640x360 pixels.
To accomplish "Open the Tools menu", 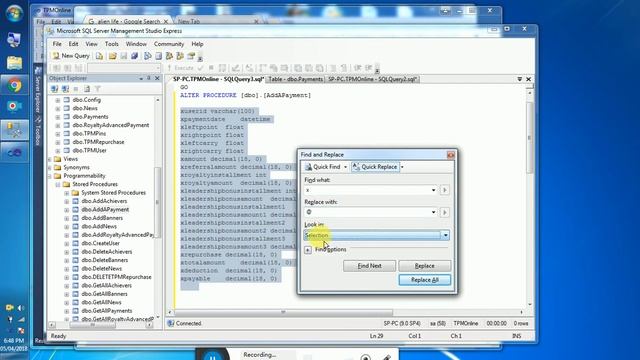I will tap(111, 44).
